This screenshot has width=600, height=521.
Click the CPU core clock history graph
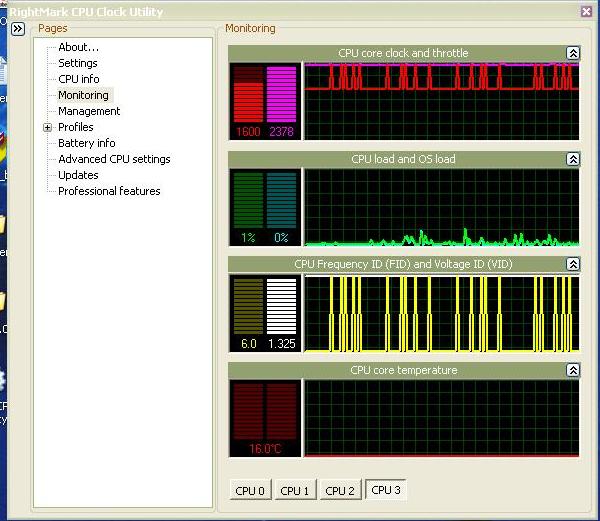[442, 102]
